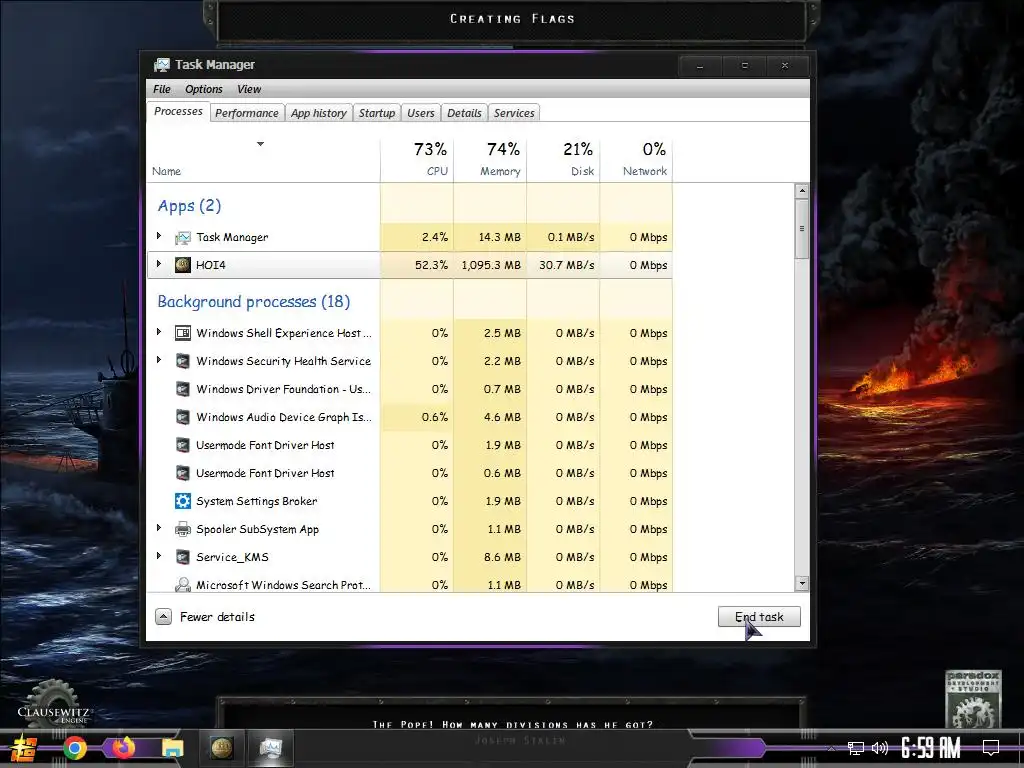
Task: Switch to App history tab
Action: pos(319,113)
